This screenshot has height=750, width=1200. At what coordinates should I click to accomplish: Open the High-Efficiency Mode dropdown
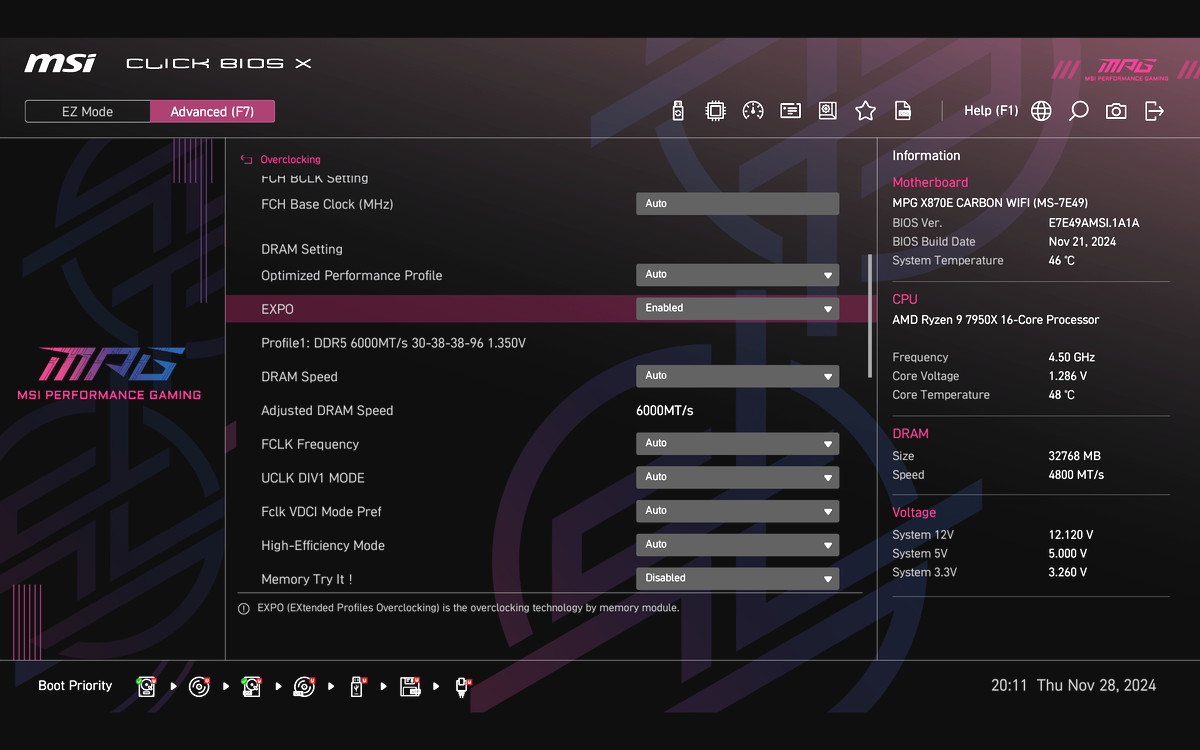(x=738, y=545)
